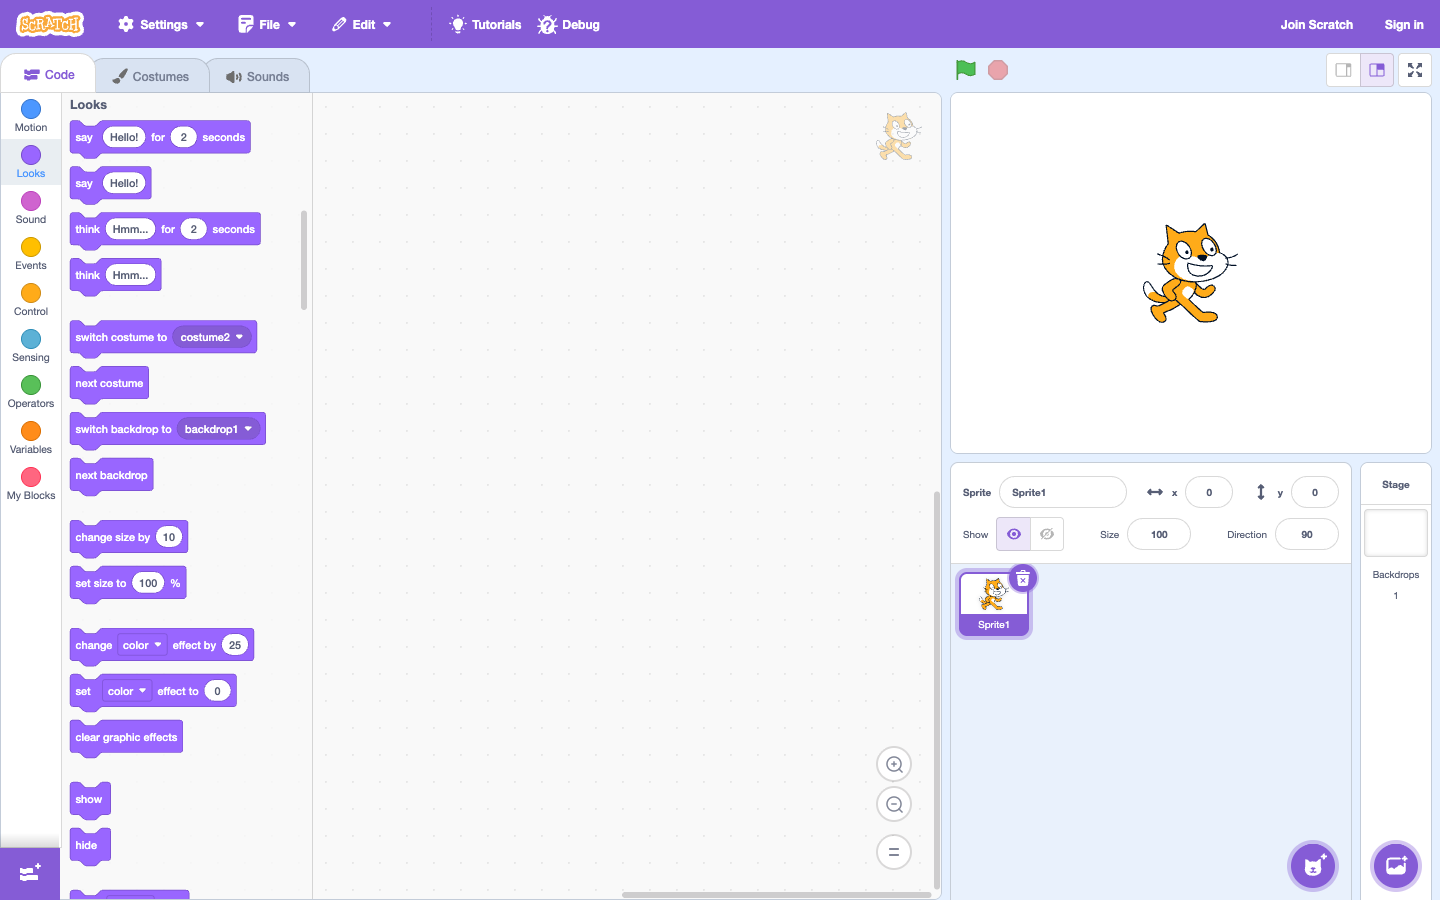Click the hide block
The height and width of the screenshot is (900, 1440).
click(90, 846)
